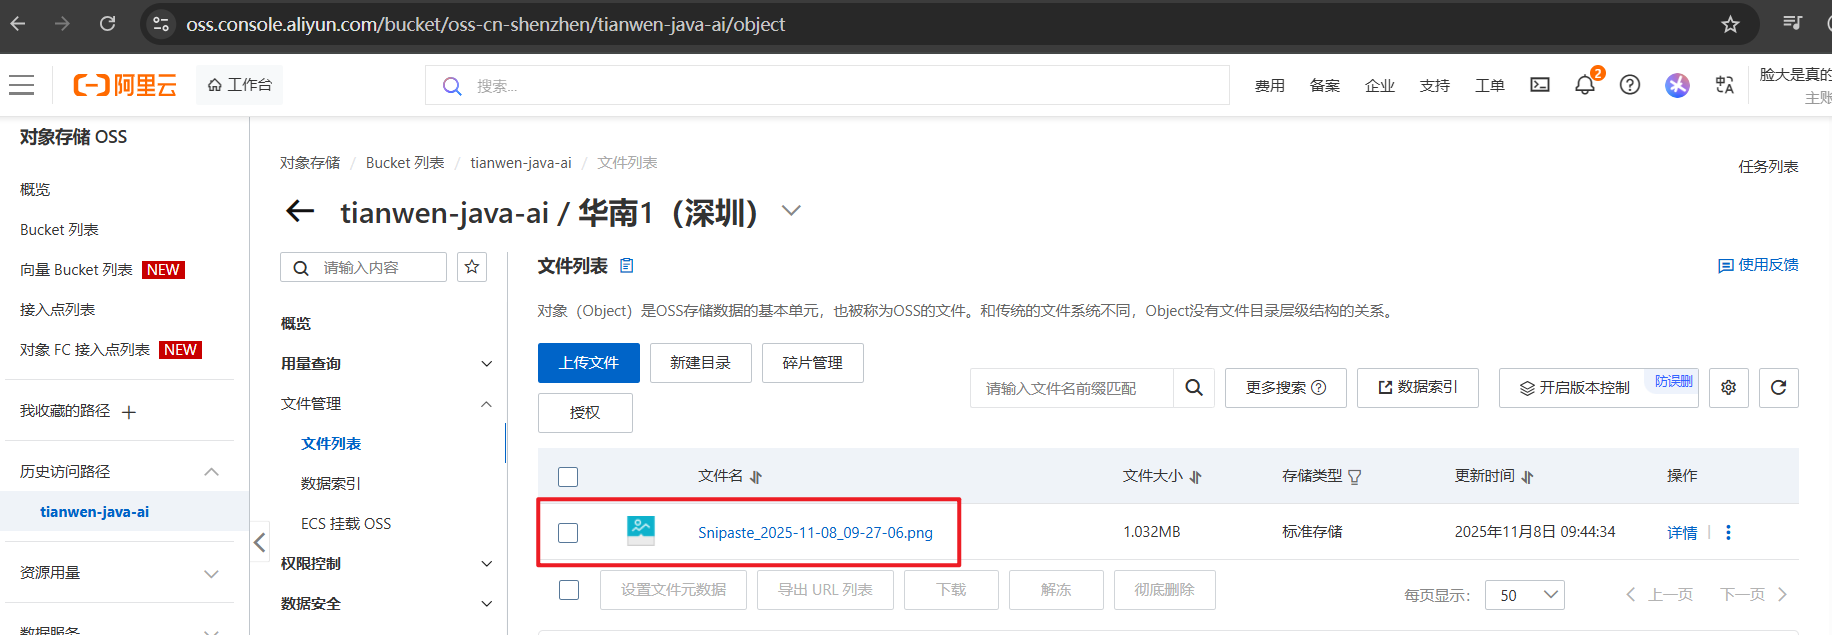Bookmark this page with the star
Viewport: 1832px width, 635px height.
[x=1730, y=24]
